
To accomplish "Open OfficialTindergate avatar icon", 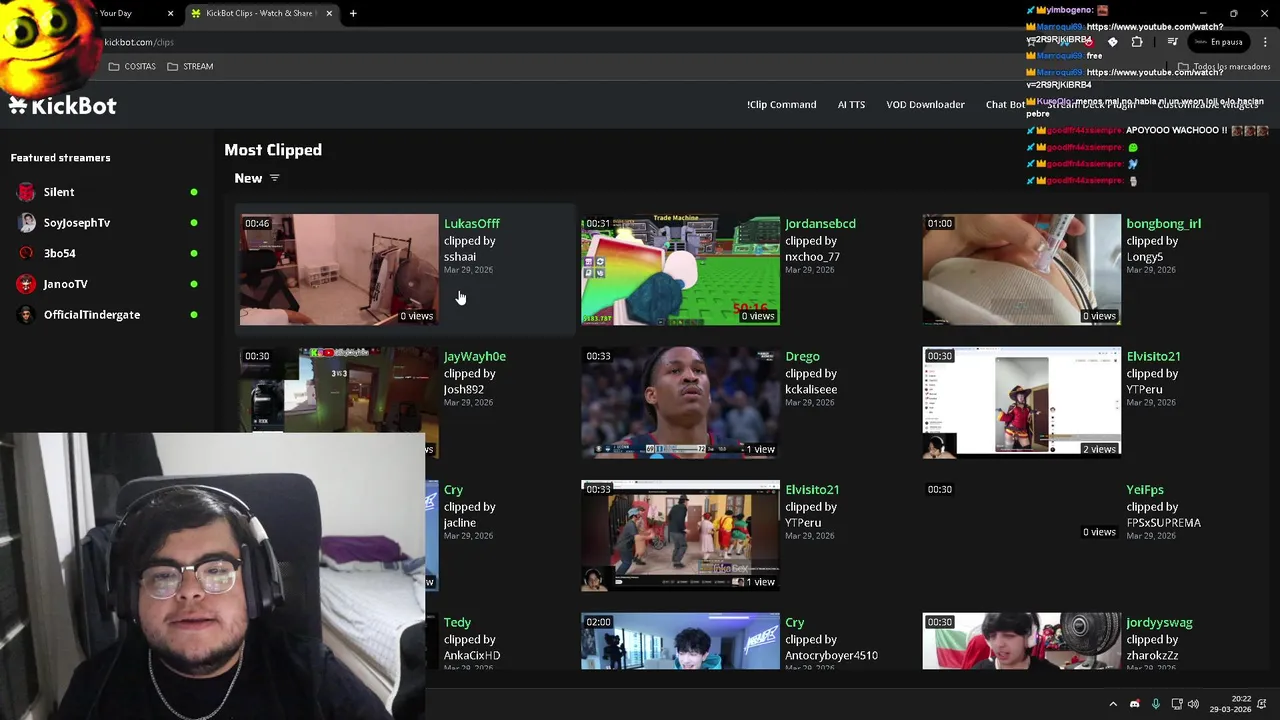I will (x=26, y=315).
